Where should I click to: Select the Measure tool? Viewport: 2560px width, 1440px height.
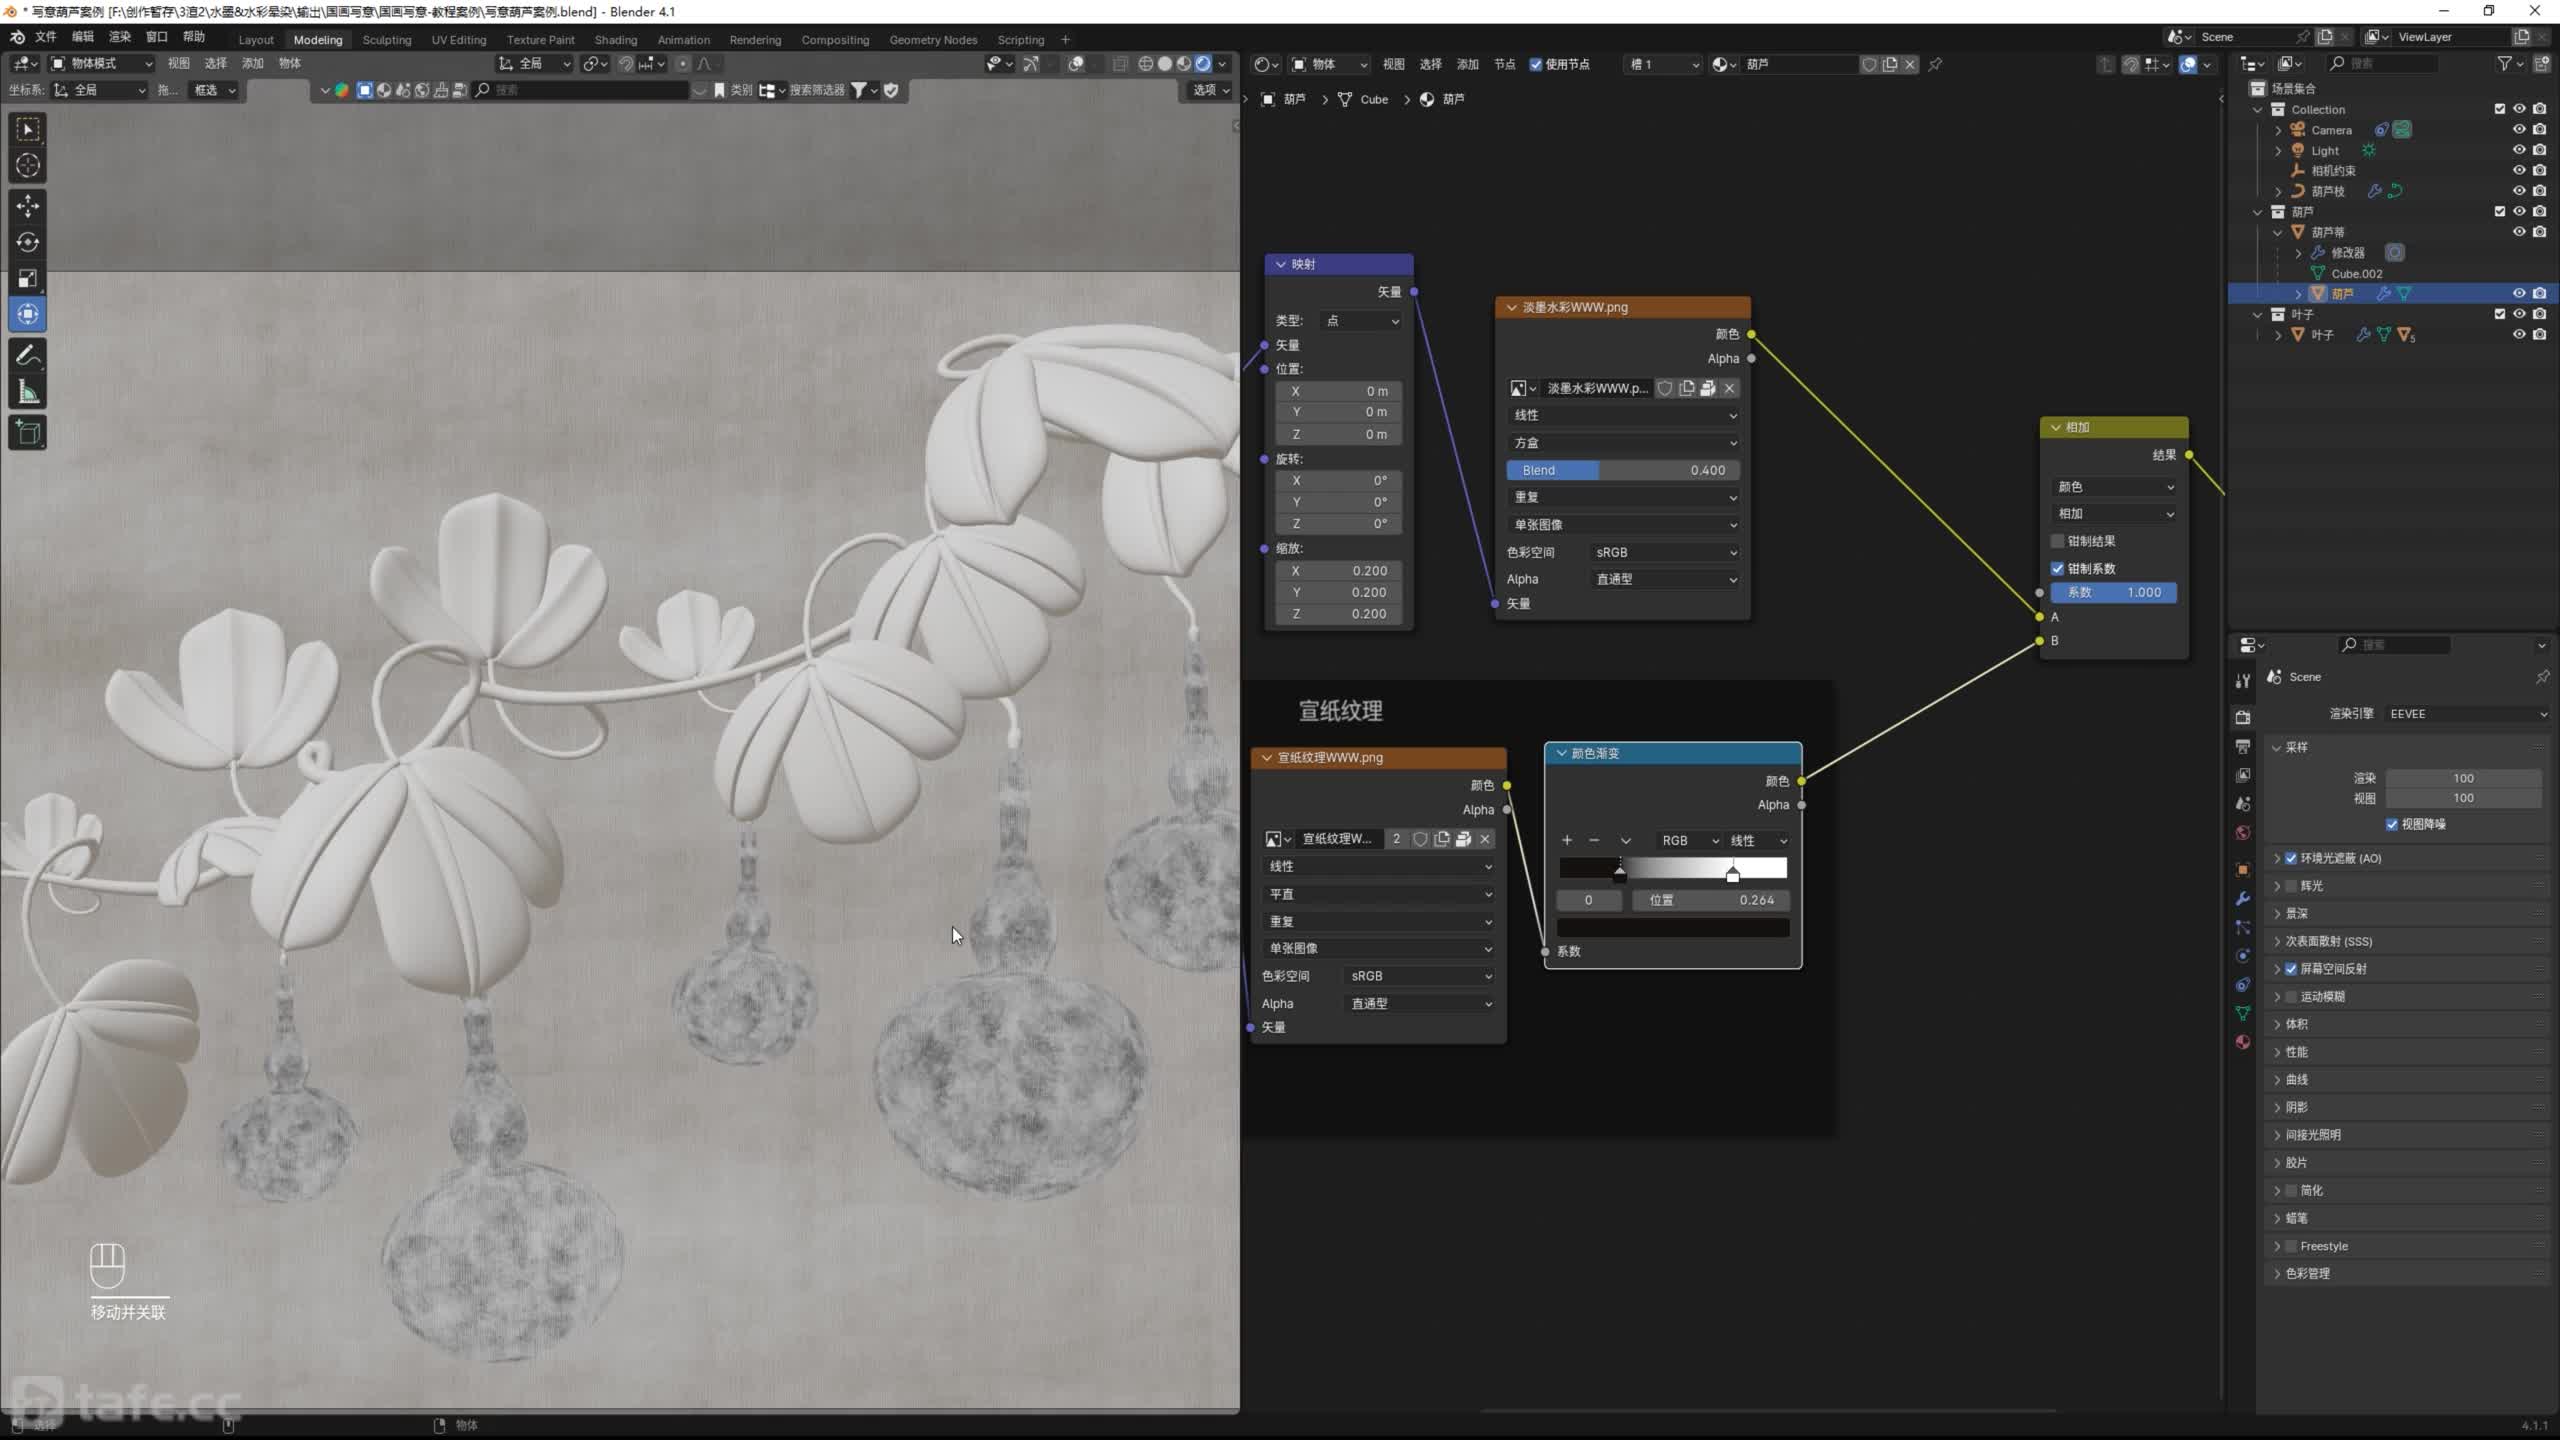[28, 393]
